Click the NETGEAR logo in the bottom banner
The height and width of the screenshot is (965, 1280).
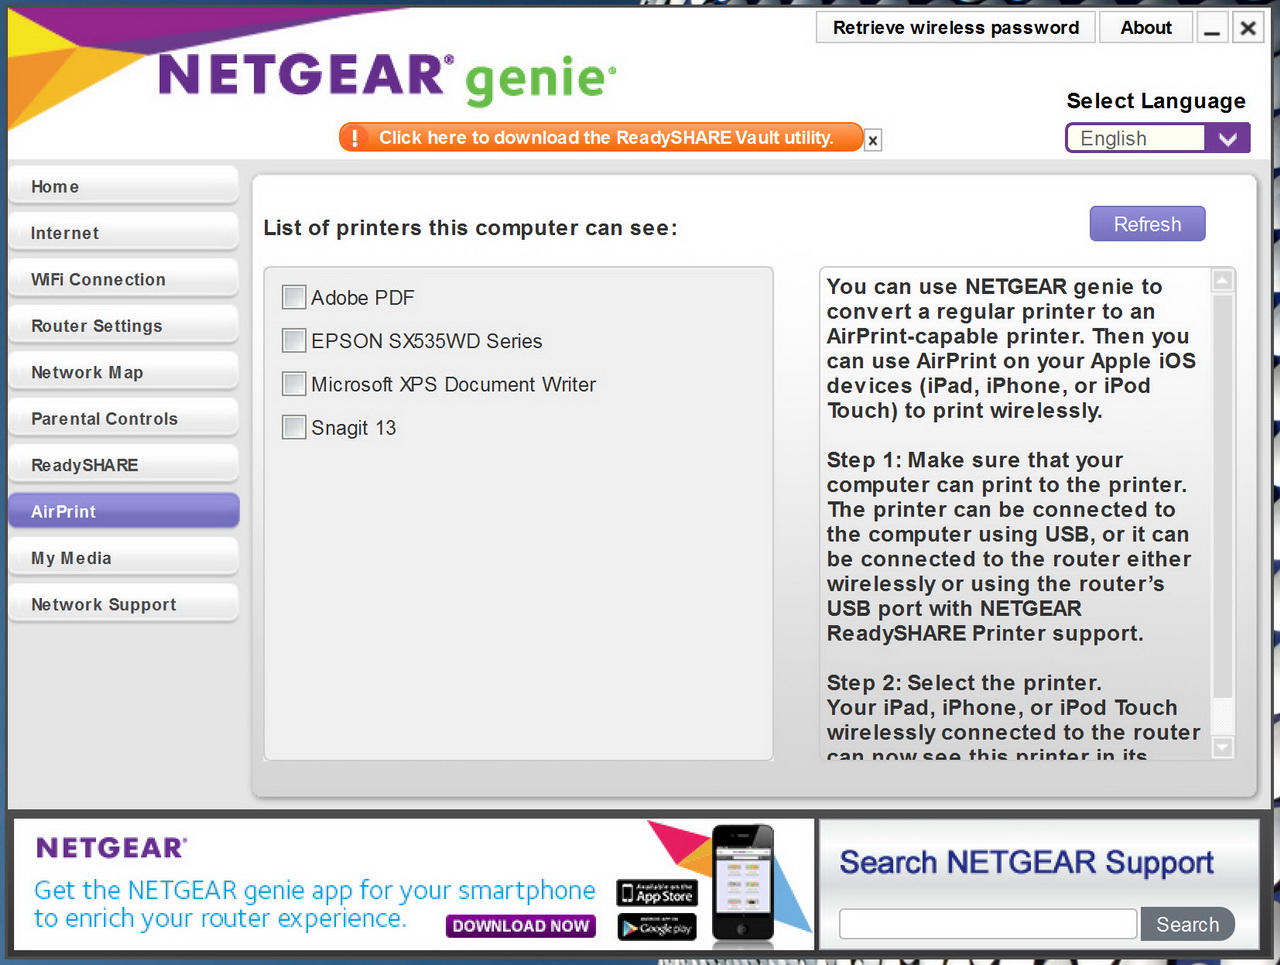(x=111, y=848)
